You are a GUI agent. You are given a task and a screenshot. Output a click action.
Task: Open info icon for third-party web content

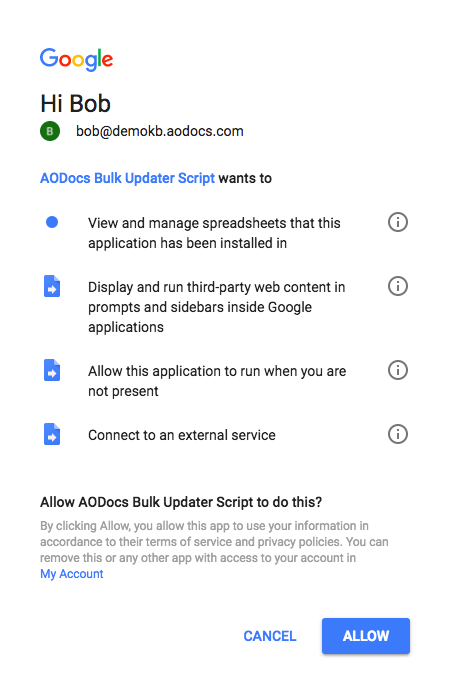tap(398, 286)
